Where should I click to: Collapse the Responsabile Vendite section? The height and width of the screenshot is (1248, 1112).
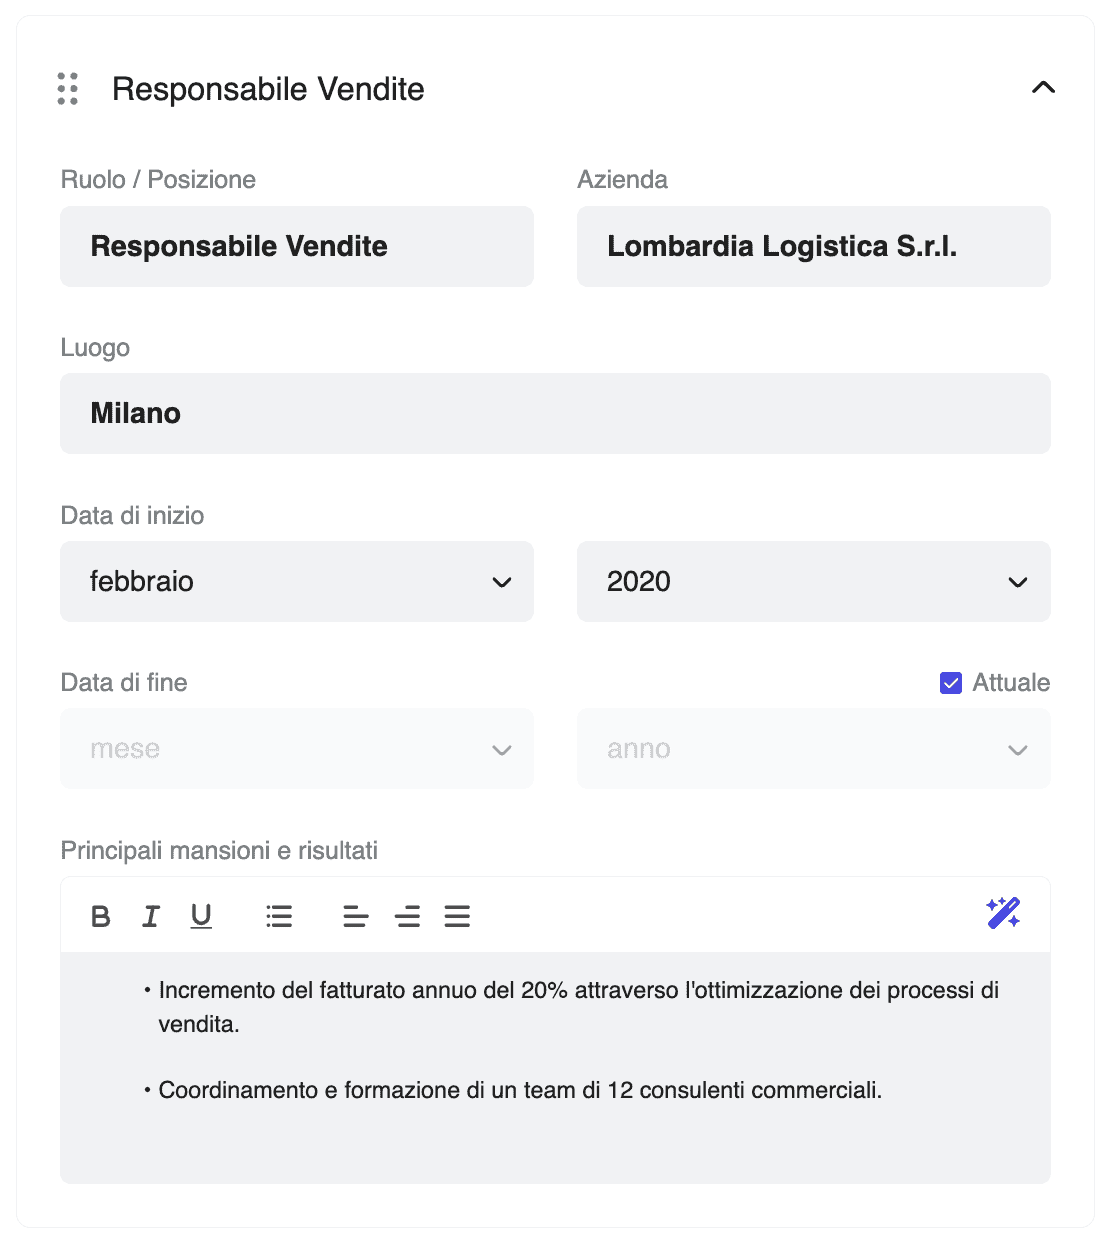click(1043, 88)
